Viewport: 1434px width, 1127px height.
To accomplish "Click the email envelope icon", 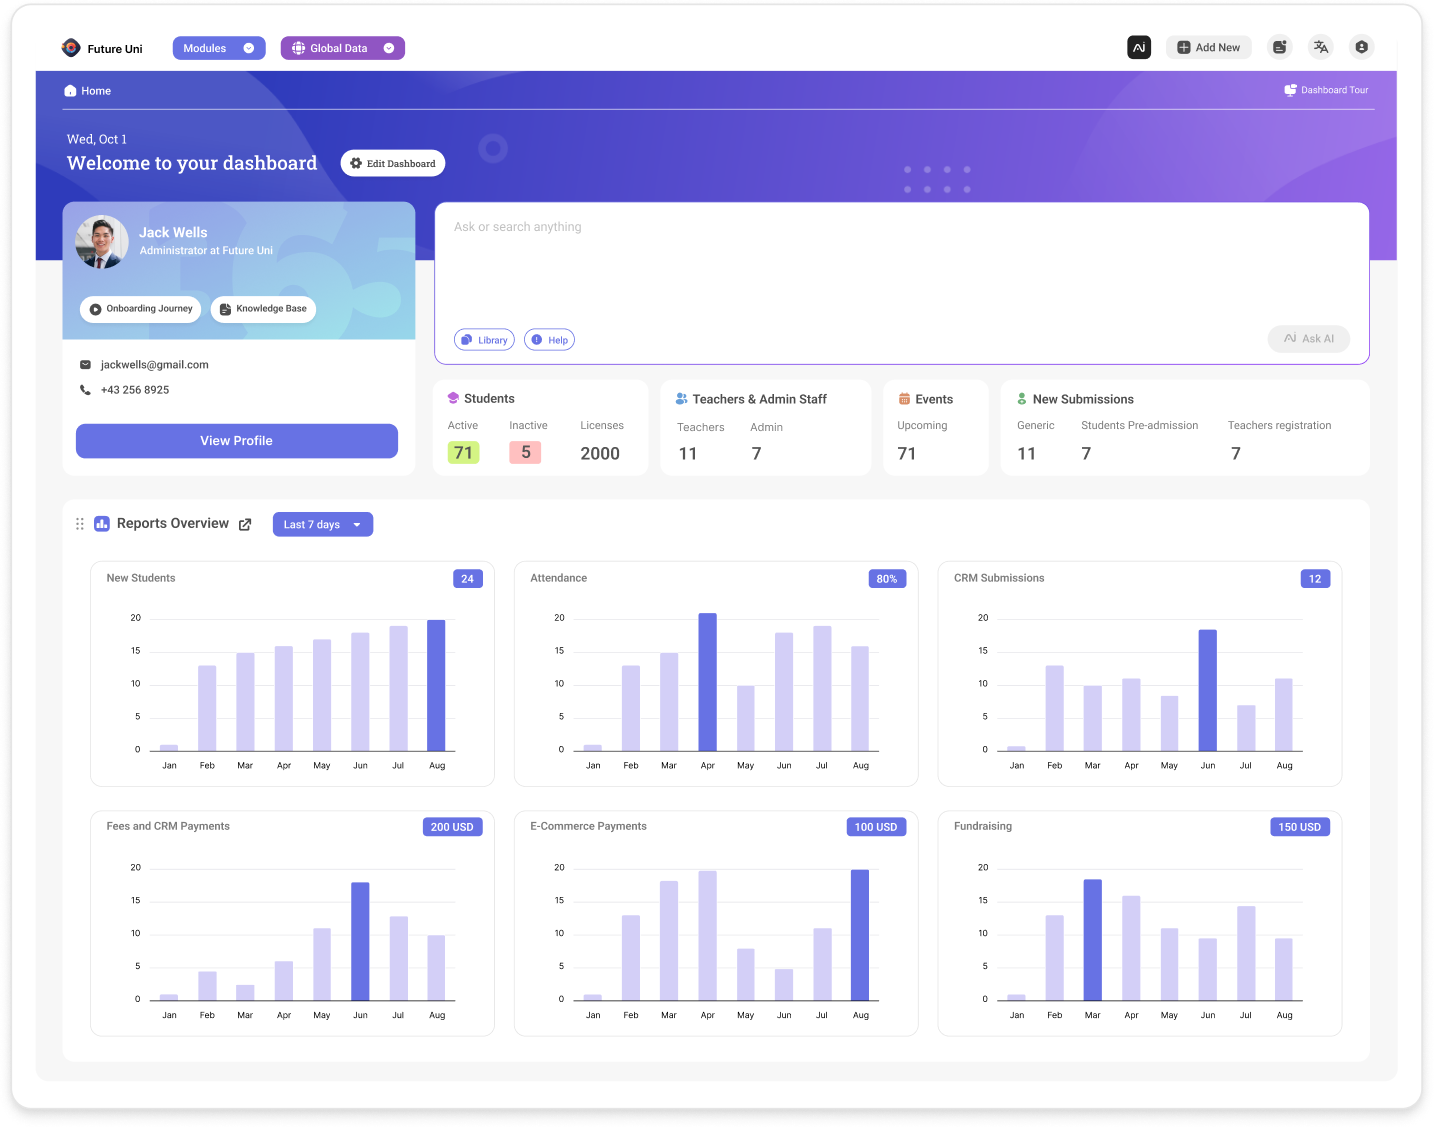I will pyautogui.click(x=85, y=365).
